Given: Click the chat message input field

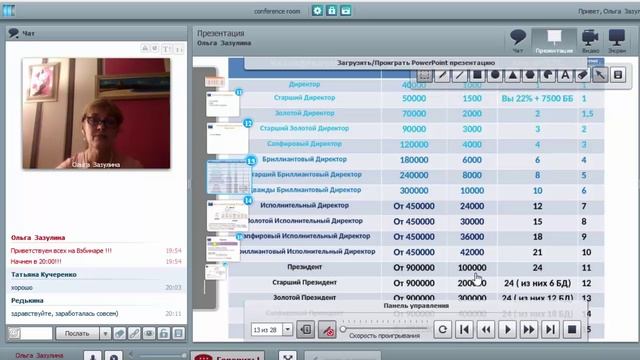Looking at the screenshot, I should (36, 333).
